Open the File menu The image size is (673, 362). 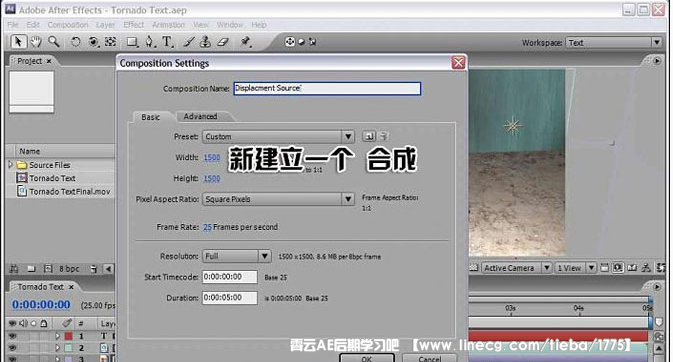point(13,25)
